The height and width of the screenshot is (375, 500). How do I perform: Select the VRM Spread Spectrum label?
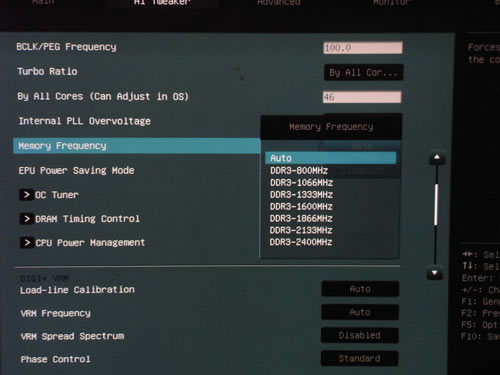72,337
